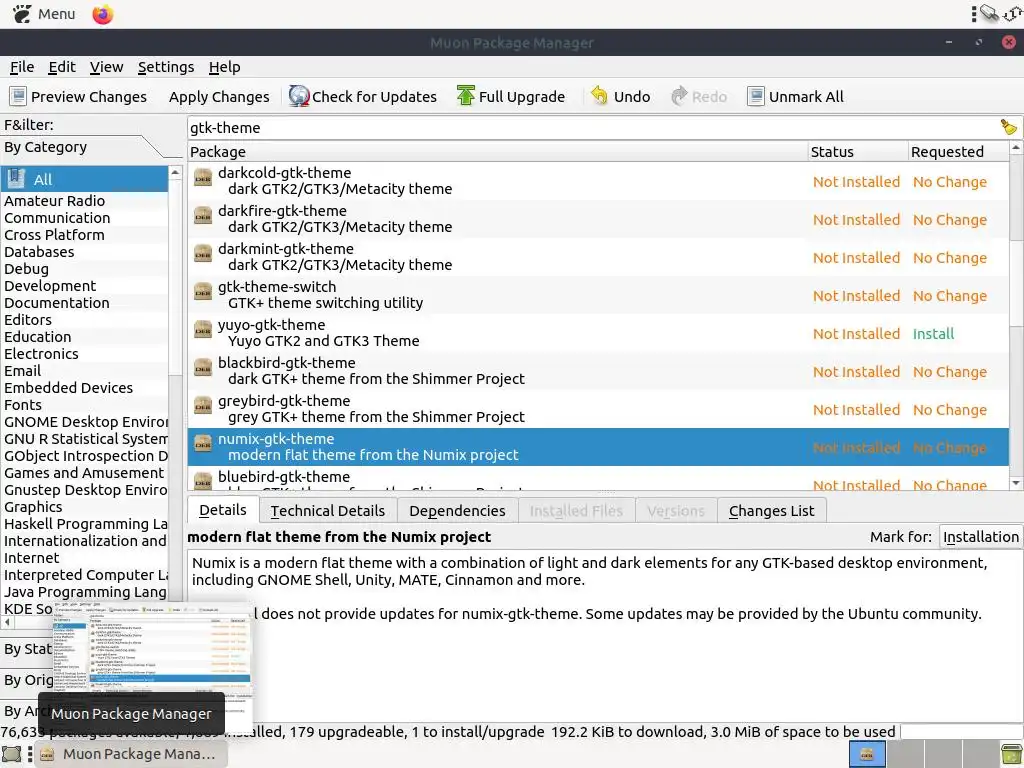Viewport: 1024px width, 768px height.
Task: Select the Games and Amusement category
Action: coord(84,472)
